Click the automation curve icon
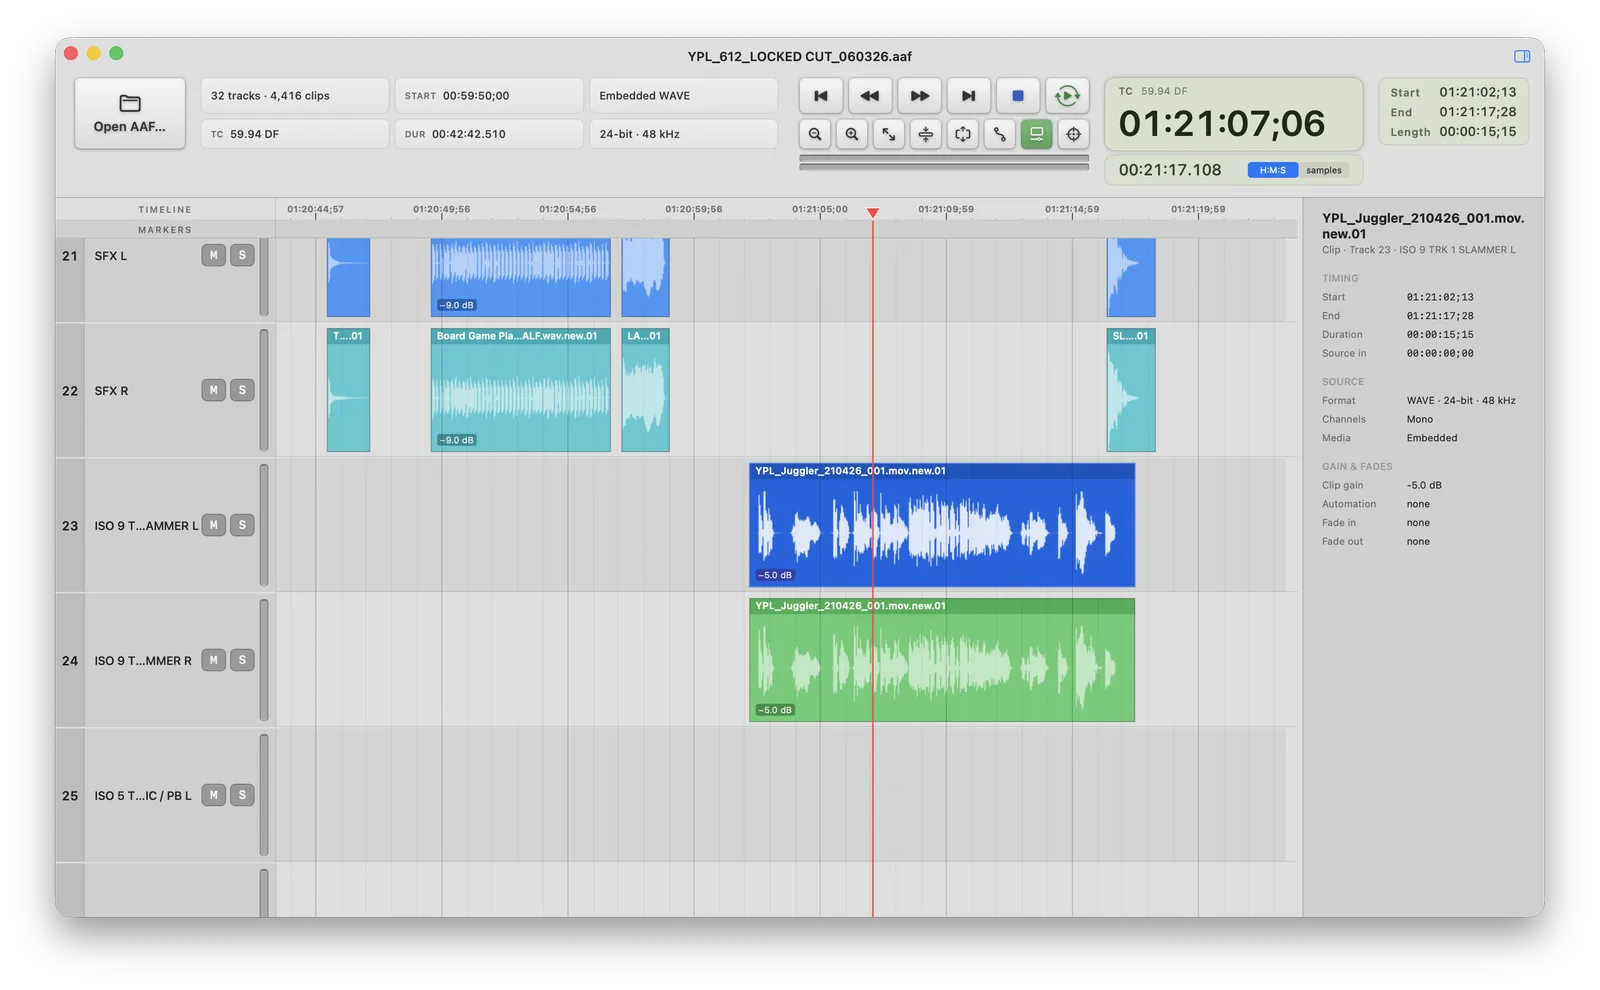Screen dimensions: 1600x990 1000,134
